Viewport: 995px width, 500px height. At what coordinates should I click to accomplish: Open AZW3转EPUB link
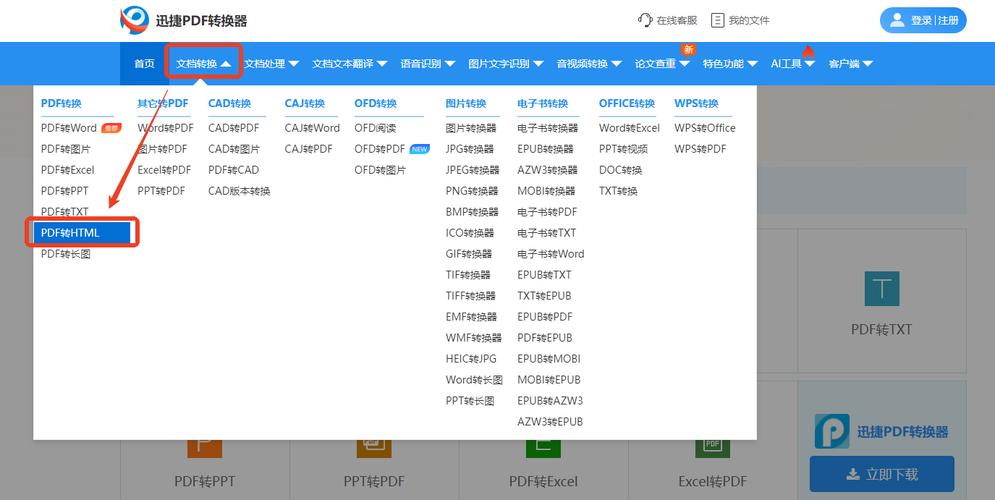click(550, 421)
